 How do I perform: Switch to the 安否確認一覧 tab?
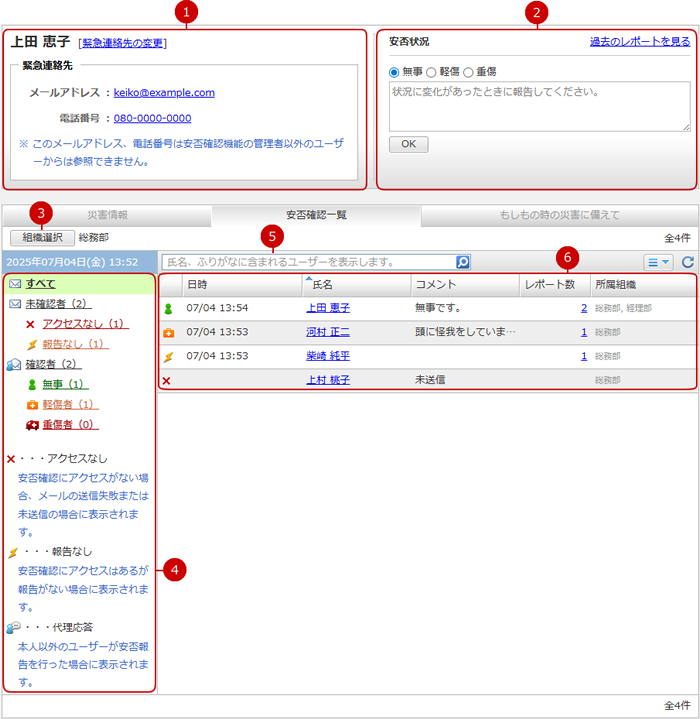pos(316,215)
